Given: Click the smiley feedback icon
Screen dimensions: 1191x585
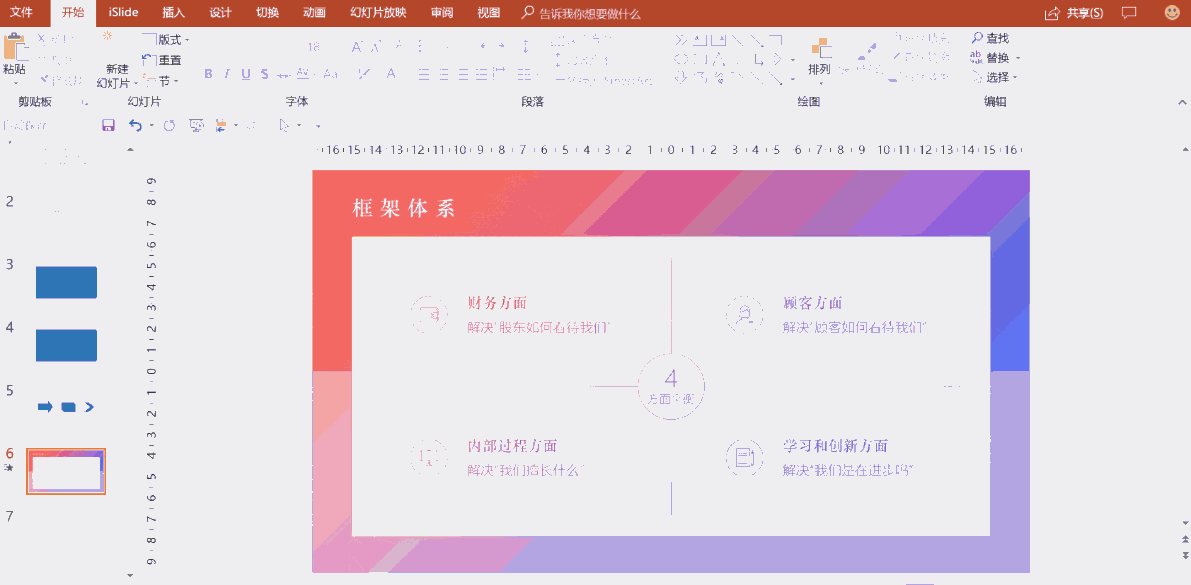Looking at the screenshot, I should (x=1172, y=13).
